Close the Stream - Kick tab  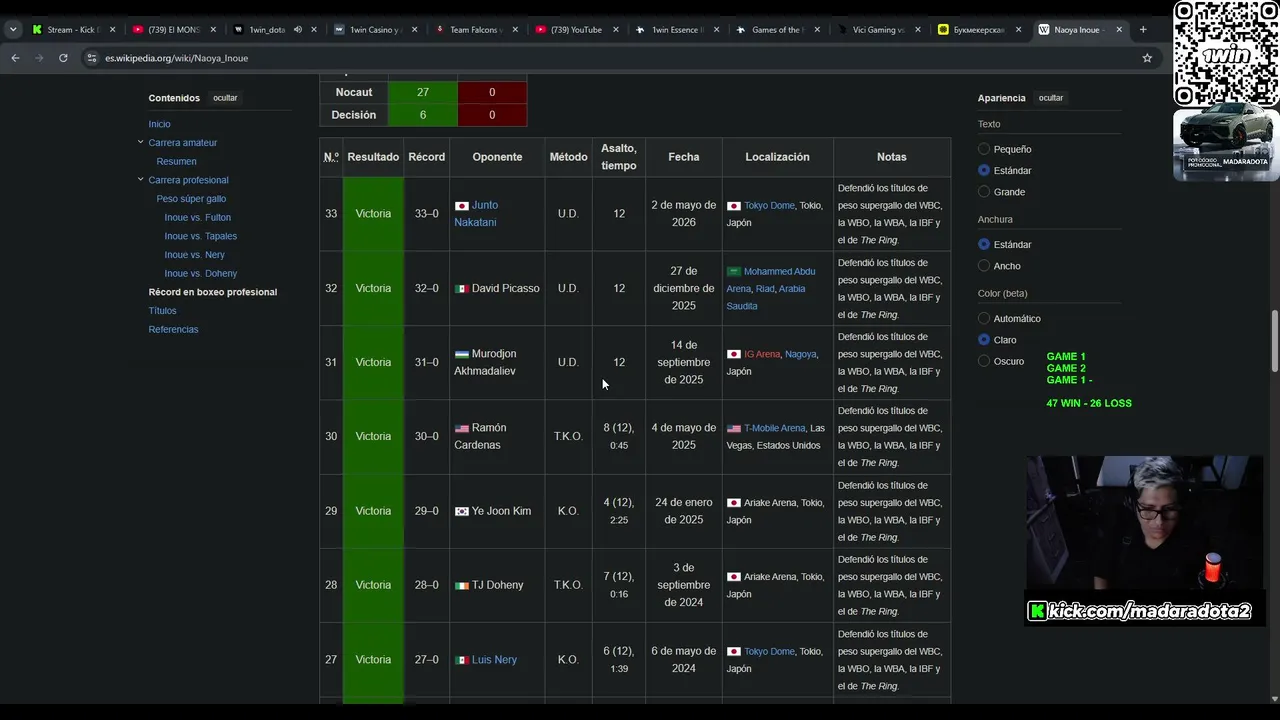[113, 30]
